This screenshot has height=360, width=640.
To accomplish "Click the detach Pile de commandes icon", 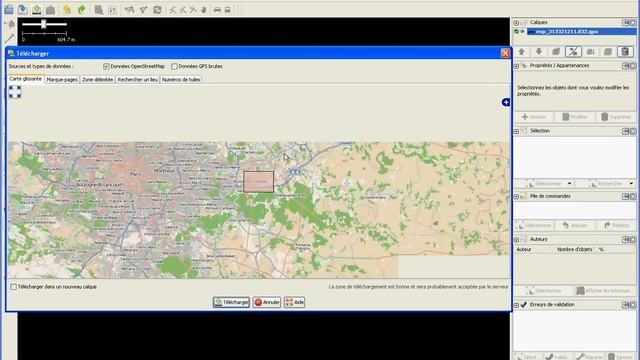I will [625, 196].
